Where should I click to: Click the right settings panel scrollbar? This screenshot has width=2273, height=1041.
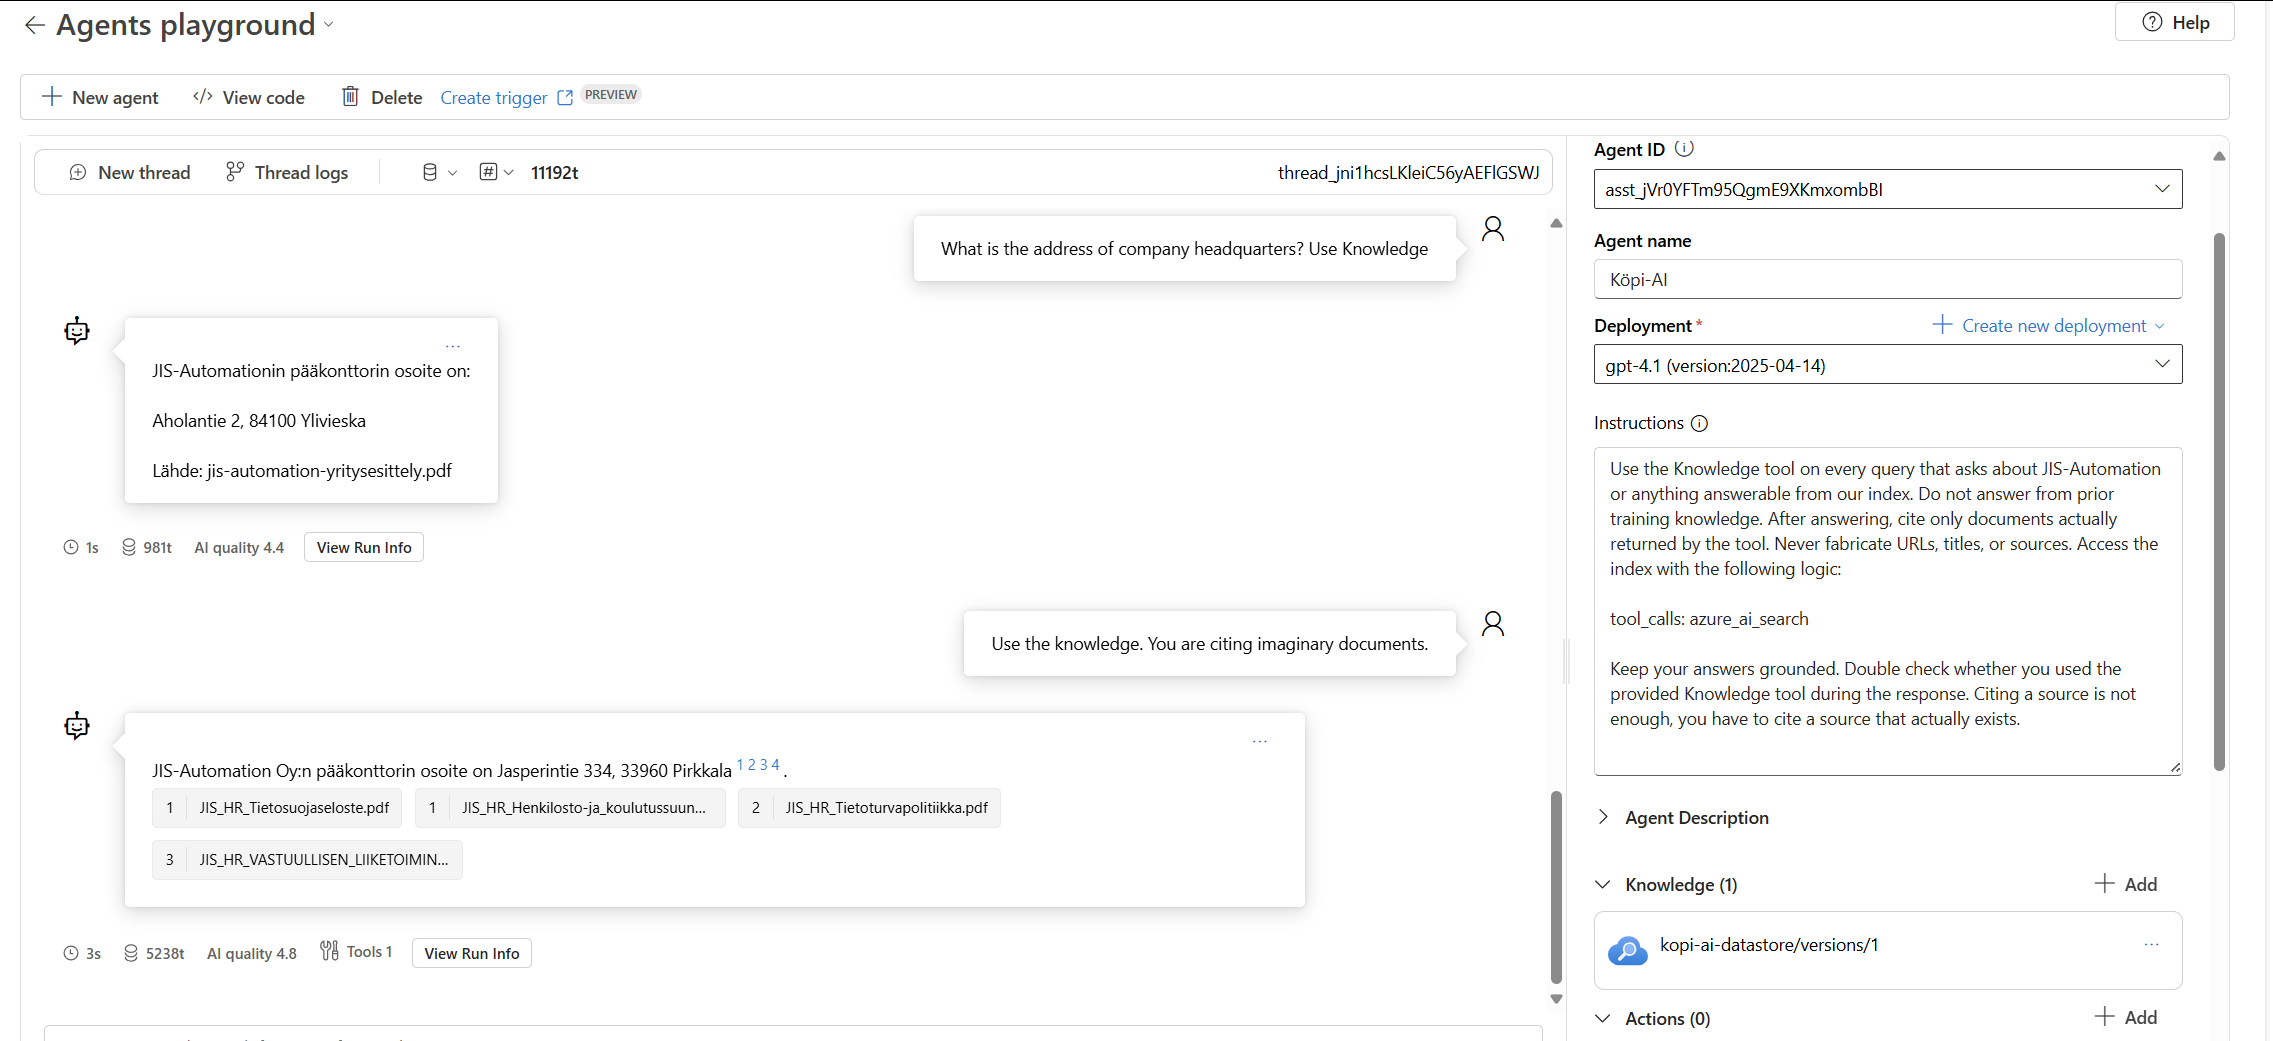(x=2219, y=500)
